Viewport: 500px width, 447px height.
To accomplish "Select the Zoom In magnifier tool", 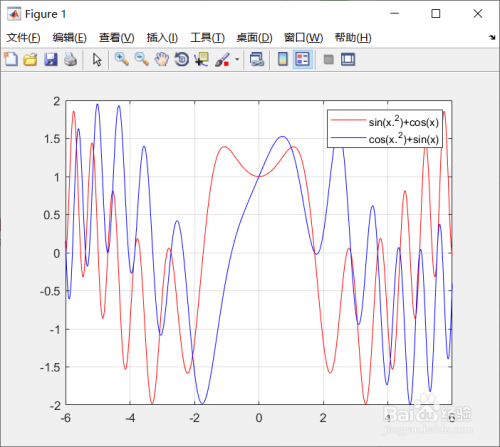I will point(122,60).
